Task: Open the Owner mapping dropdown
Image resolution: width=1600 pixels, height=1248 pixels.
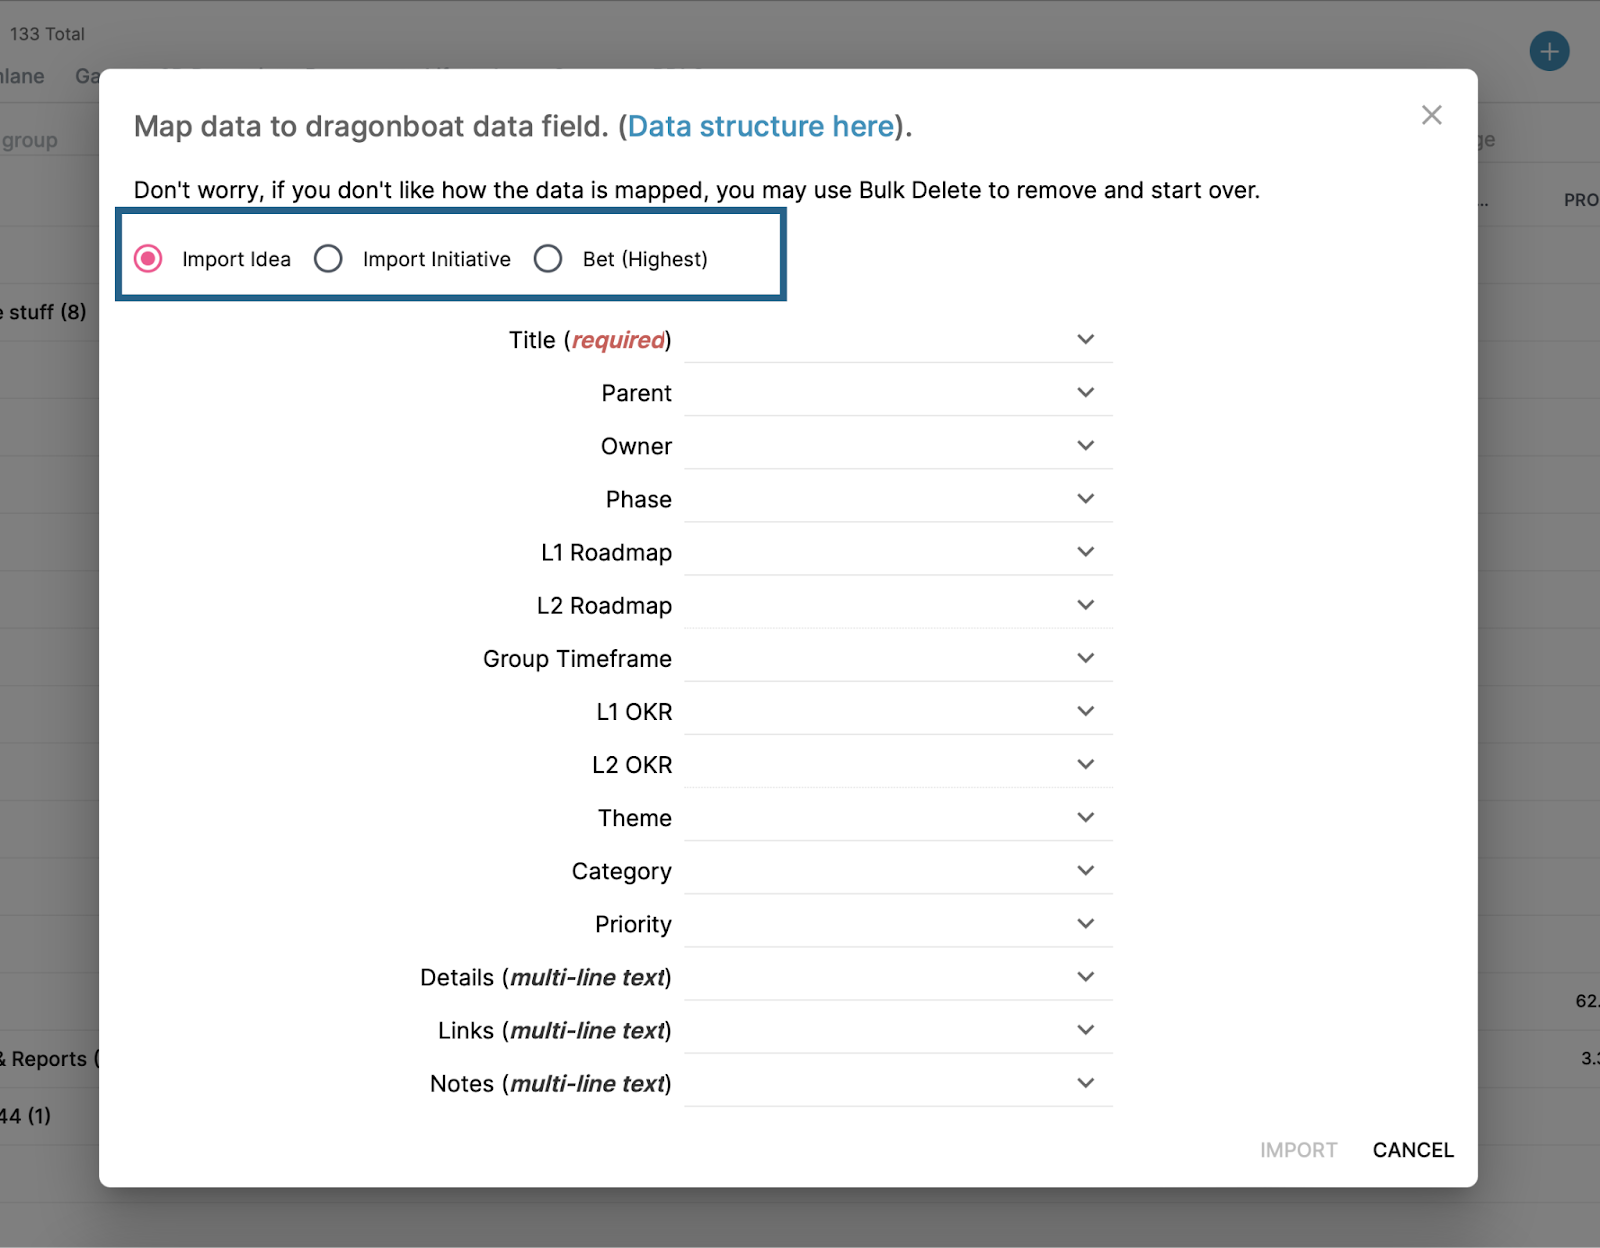Action: click(x=898, y=446)
